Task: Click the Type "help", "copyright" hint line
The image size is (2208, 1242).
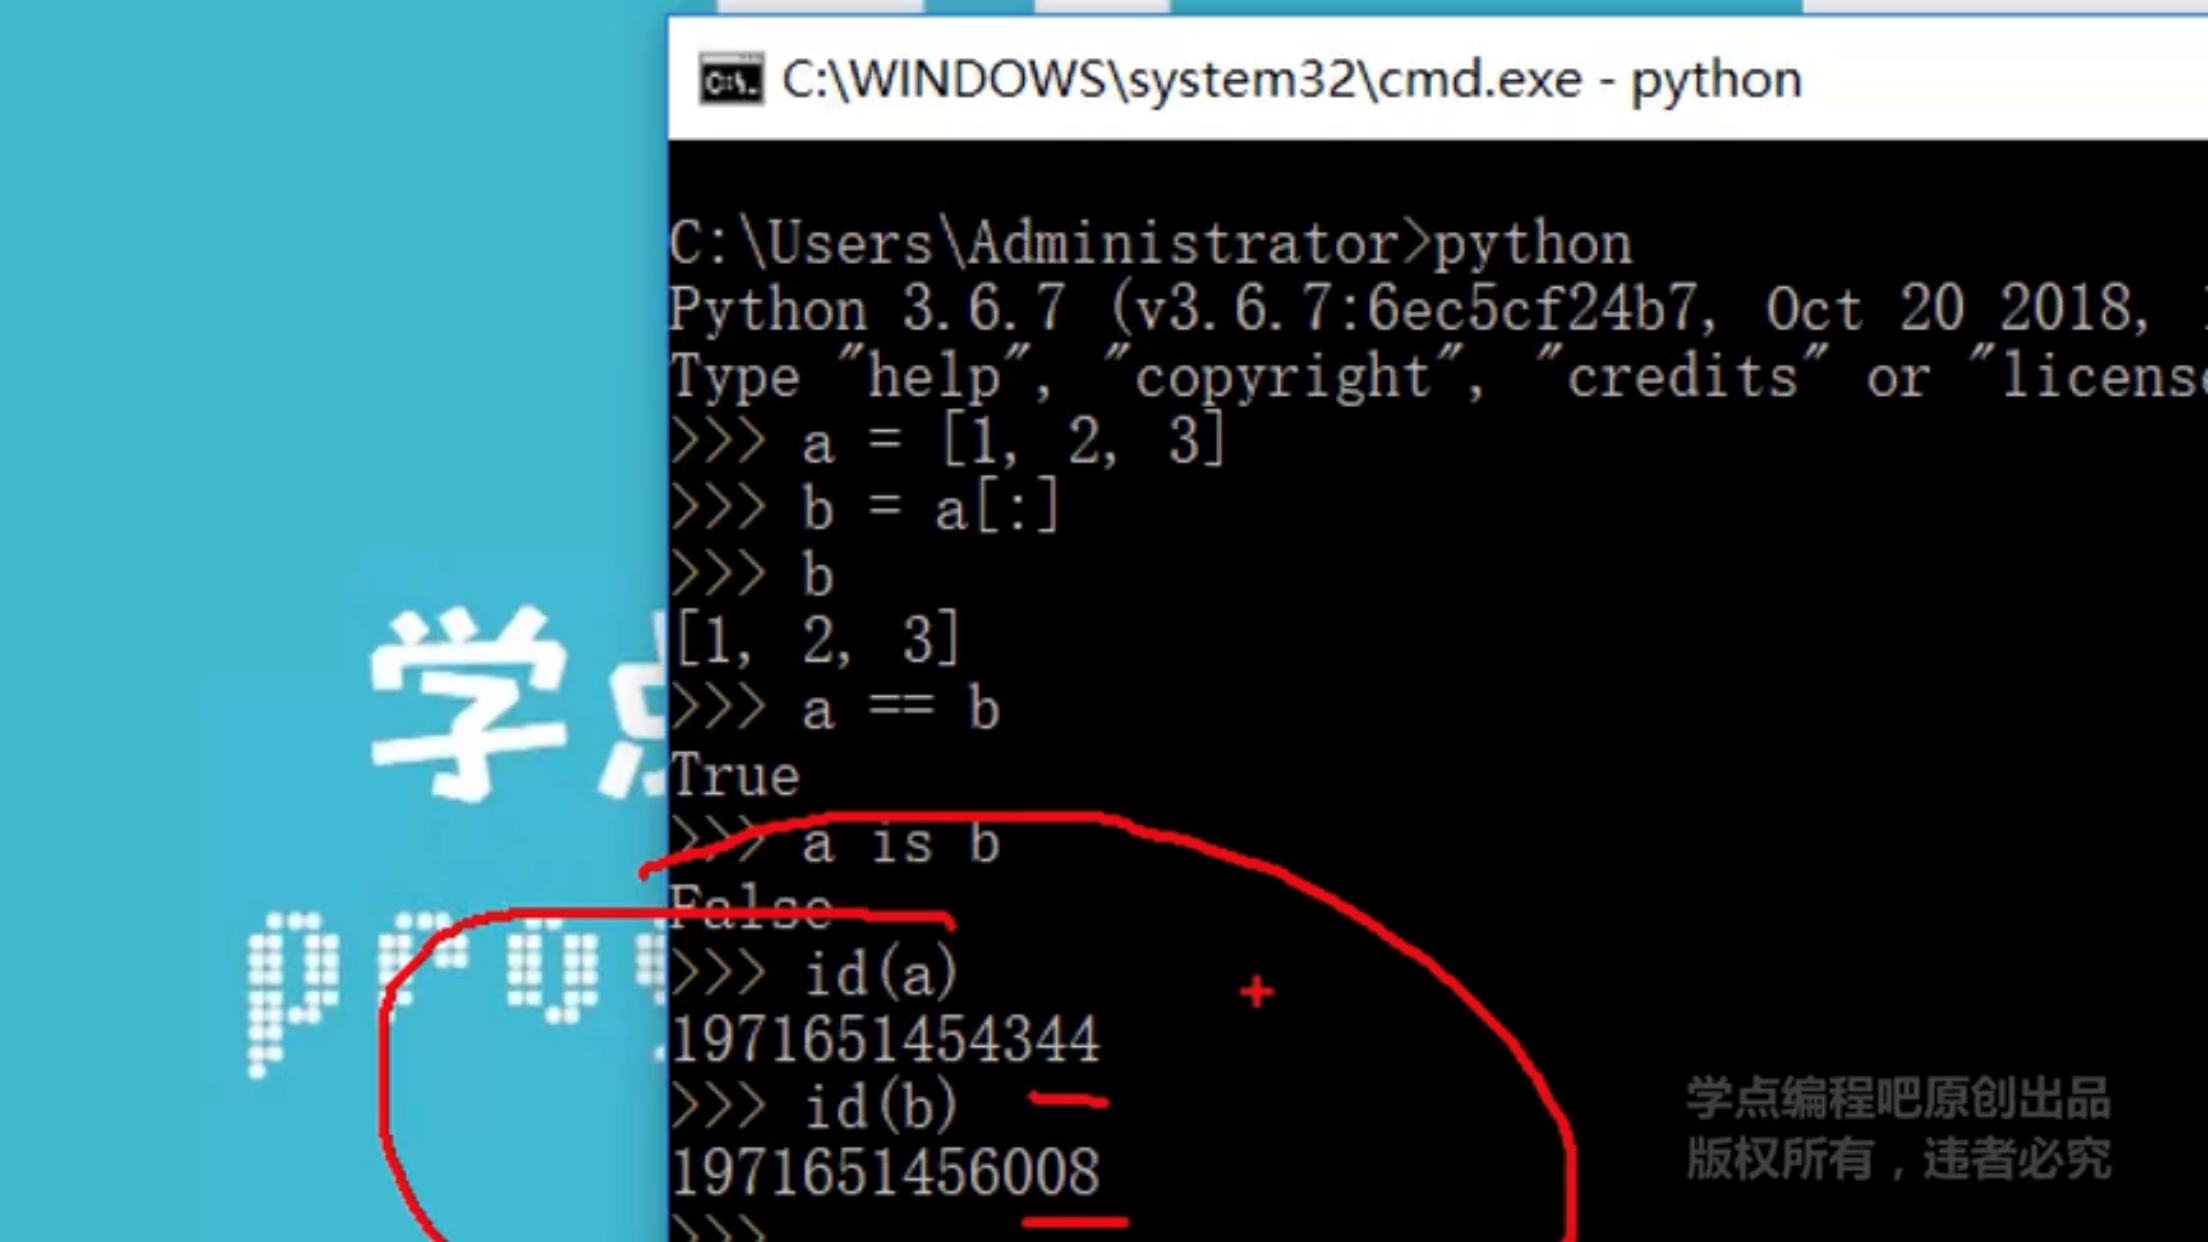Action: (x=1438, y=377)
